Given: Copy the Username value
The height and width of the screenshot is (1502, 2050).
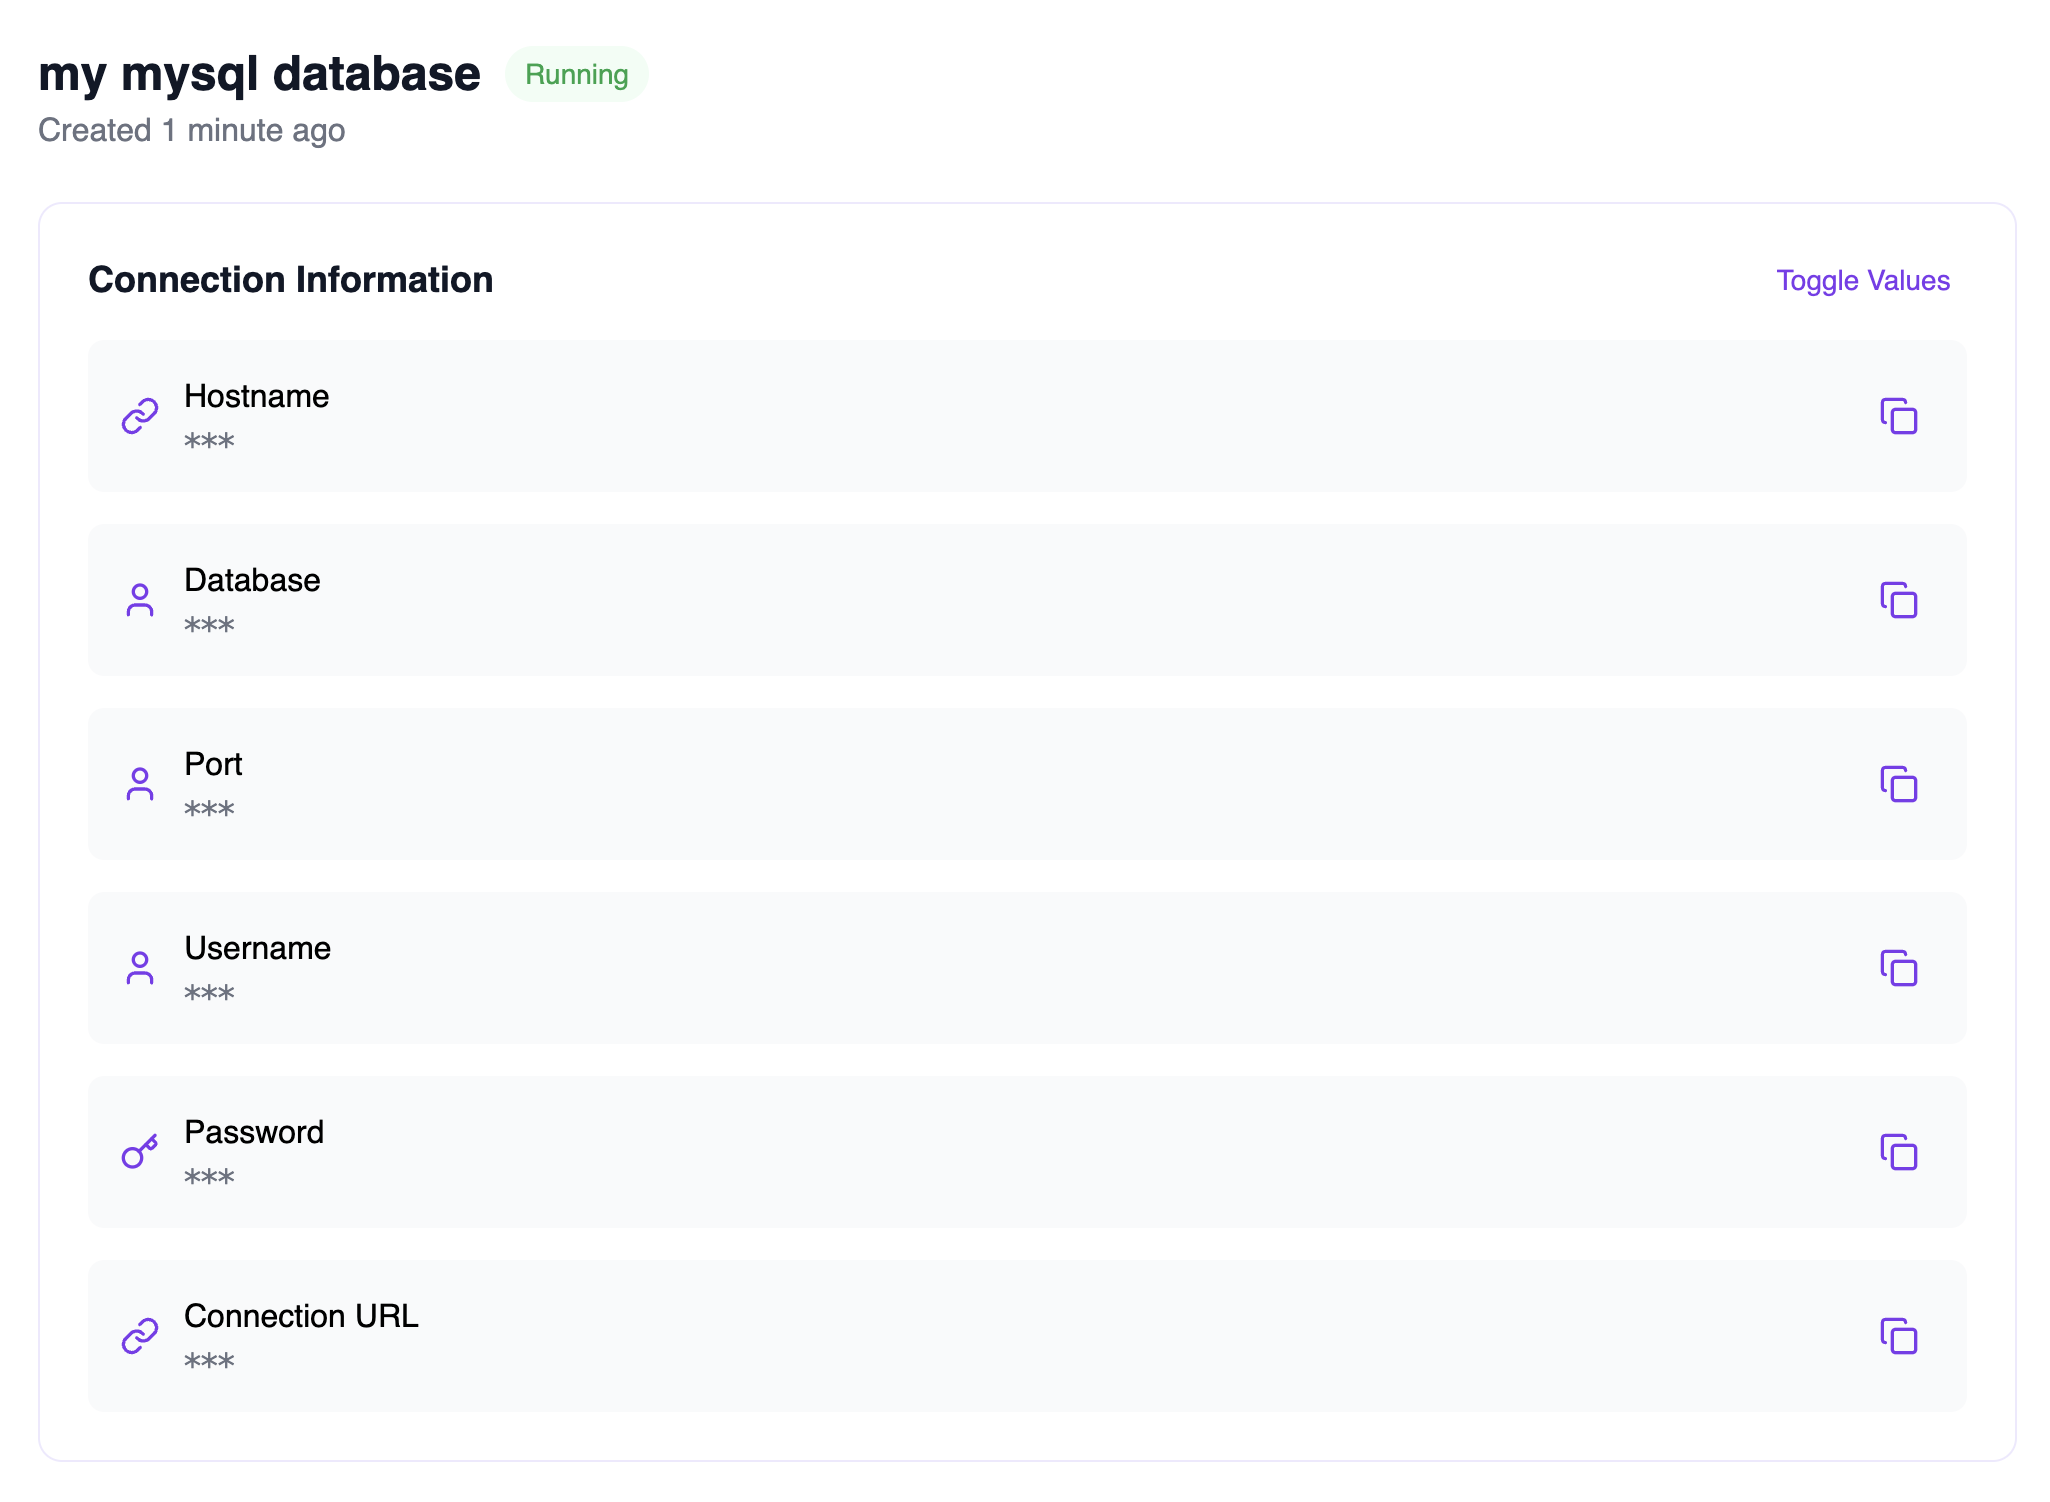Looking at the screenshot, I should click(x=1898, y=968).
